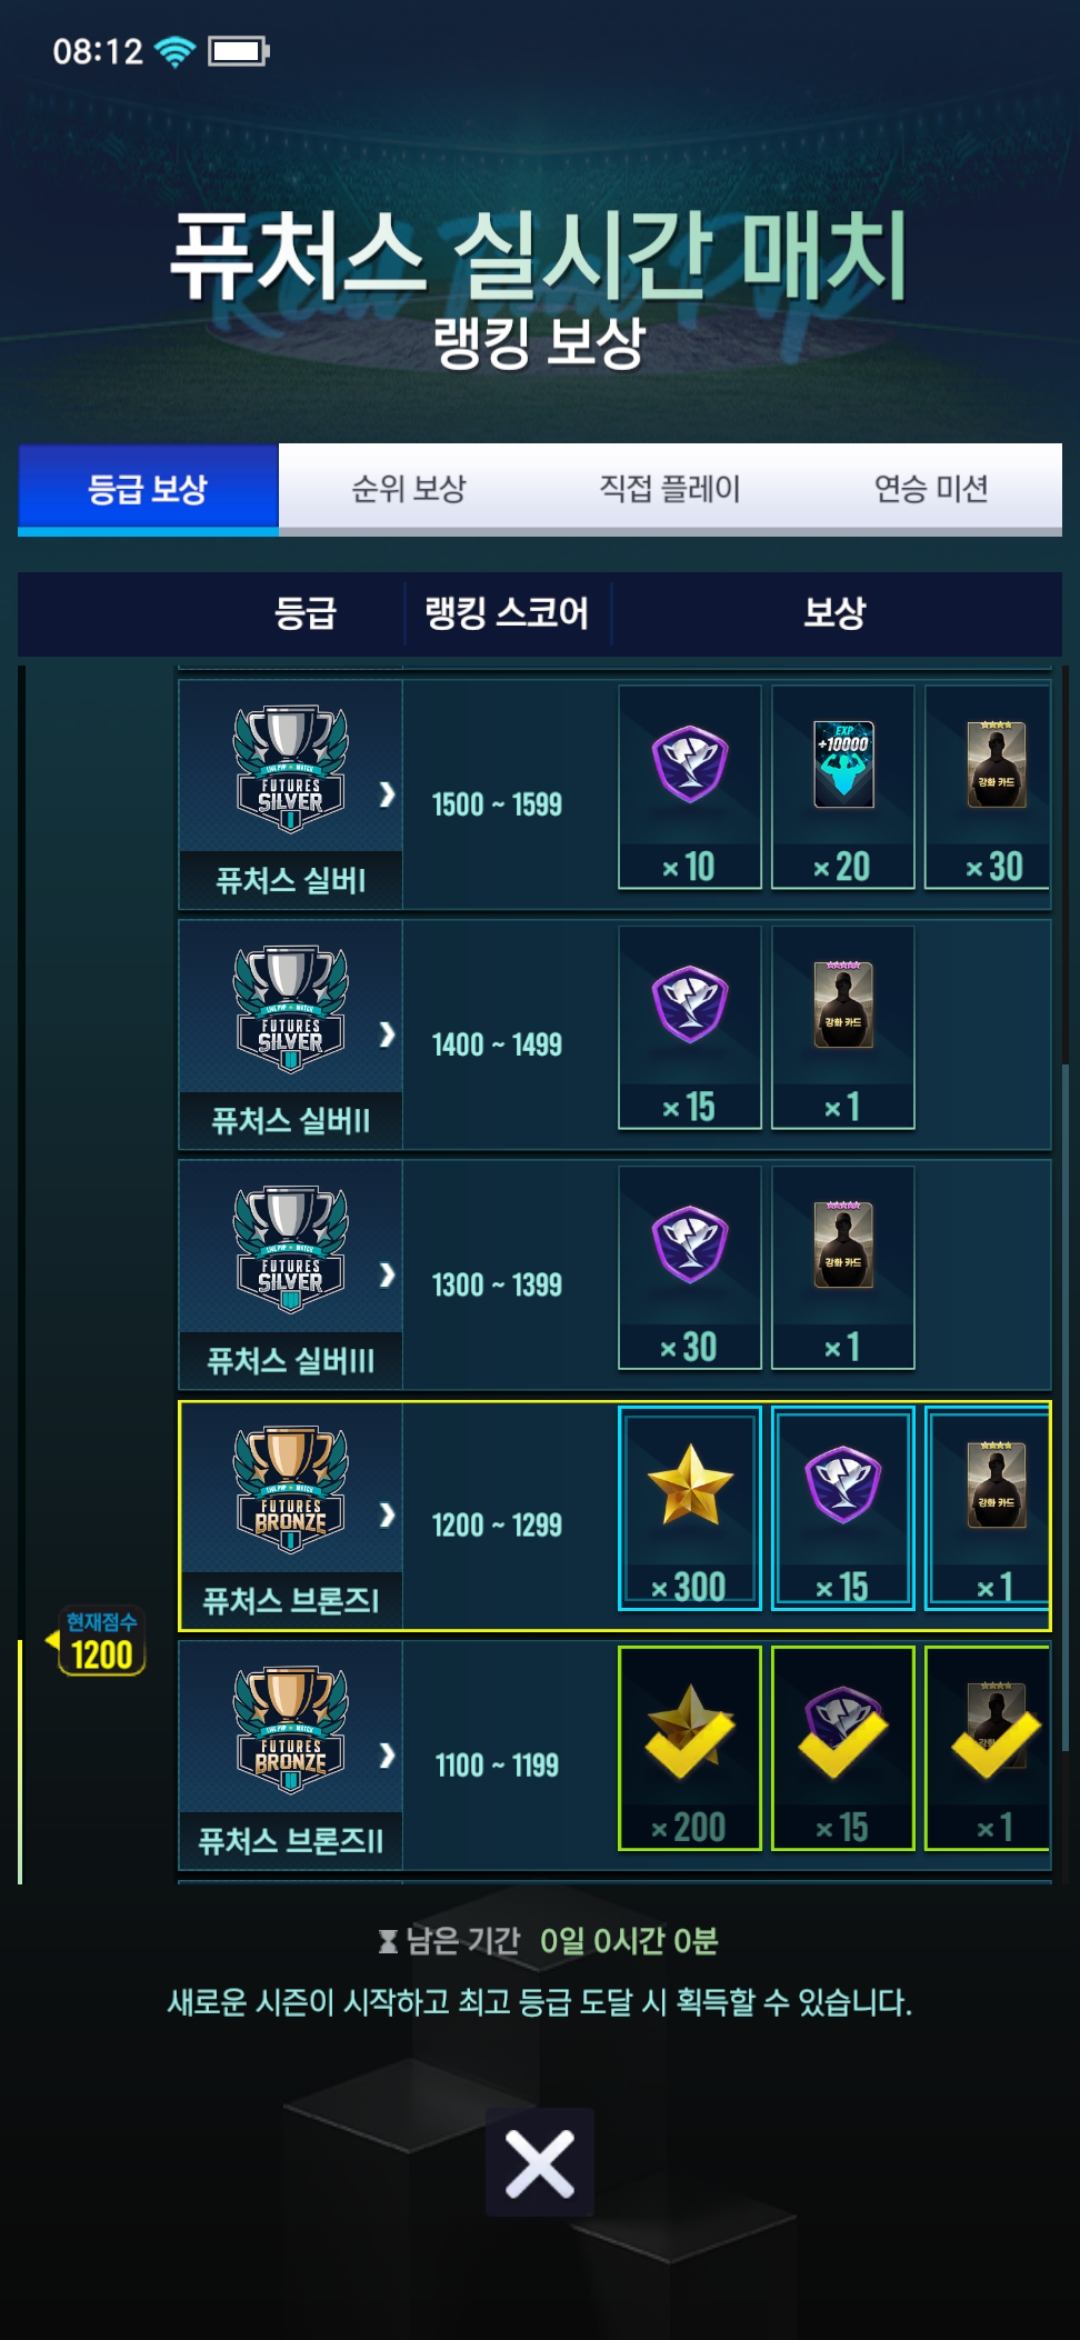Switch to the 순위 보상 tab
The height and width of the screenshot is (2340, 1080).
tap(409, 488)
